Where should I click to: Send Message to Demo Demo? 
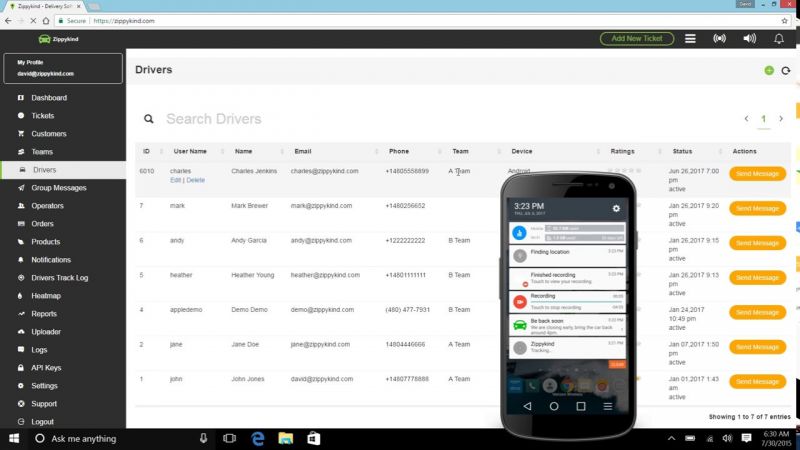pyautogui.click(x=757, y=312)
